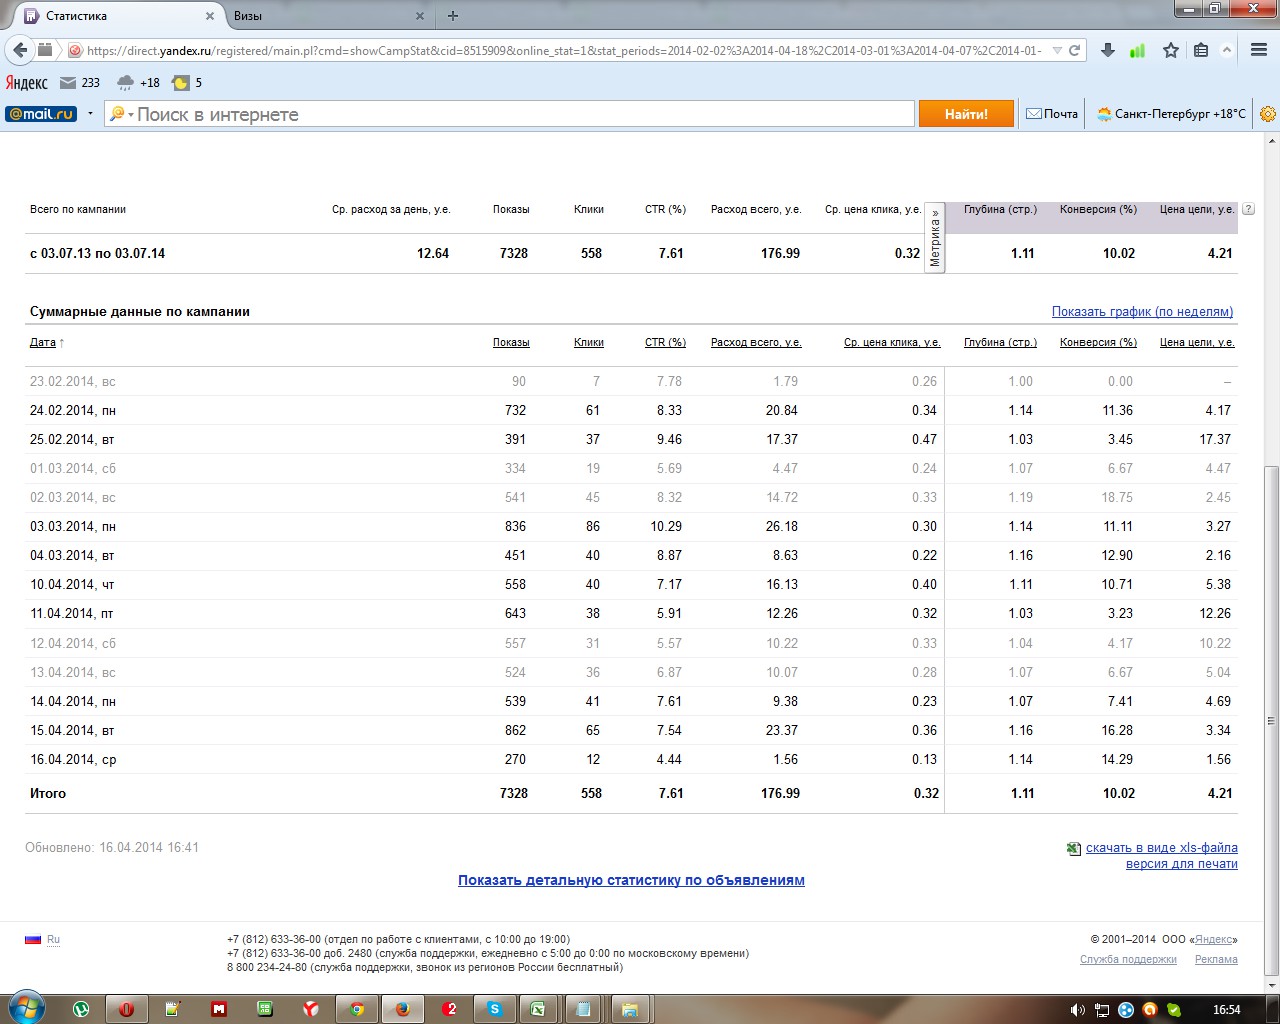
Task: Sort the table by CTR (%) column header
Action: click(665, 343)
